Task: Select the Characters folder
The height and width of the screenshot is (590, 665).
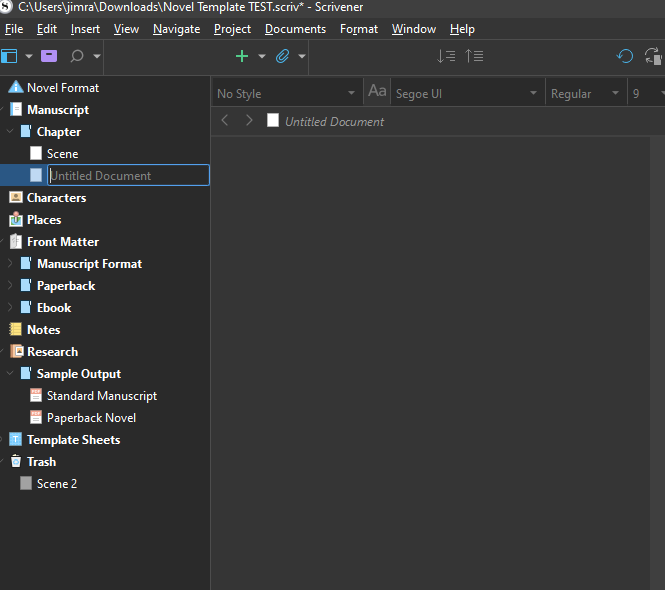Action: (56, 198)
